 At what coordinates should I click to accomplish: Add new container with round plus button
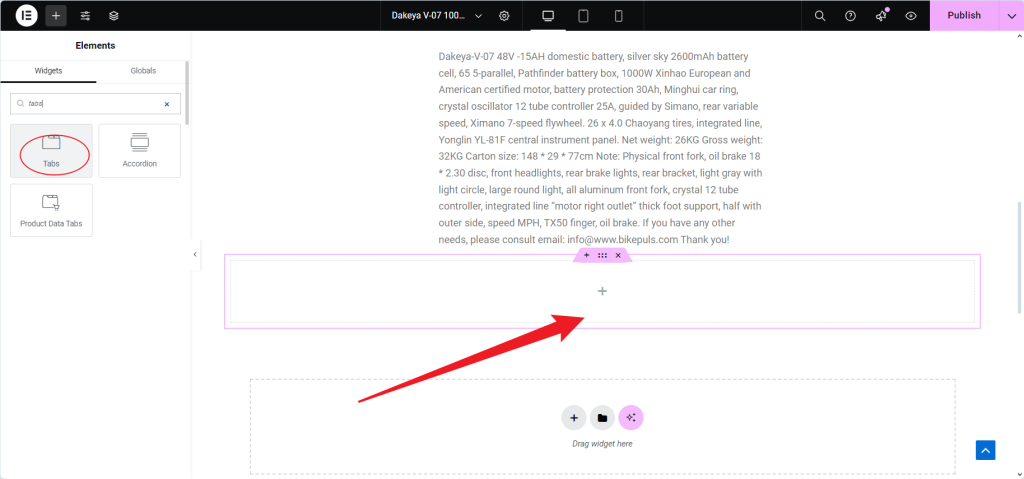[x=573, y=418]
